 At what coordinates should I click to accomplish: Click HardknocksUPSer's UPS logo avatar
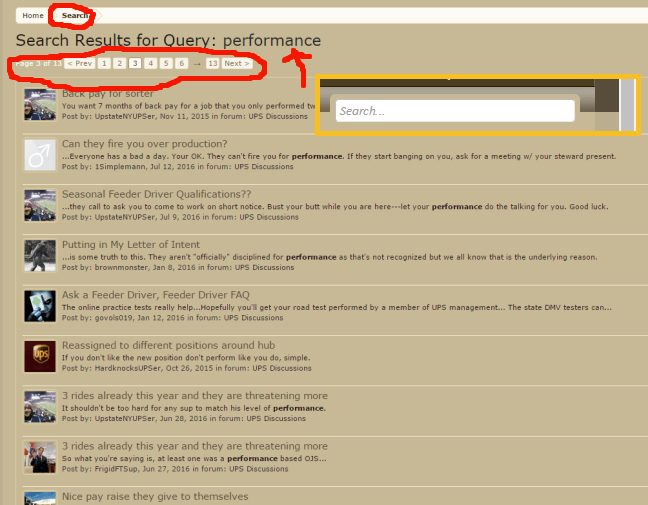[x=40, y=357]
